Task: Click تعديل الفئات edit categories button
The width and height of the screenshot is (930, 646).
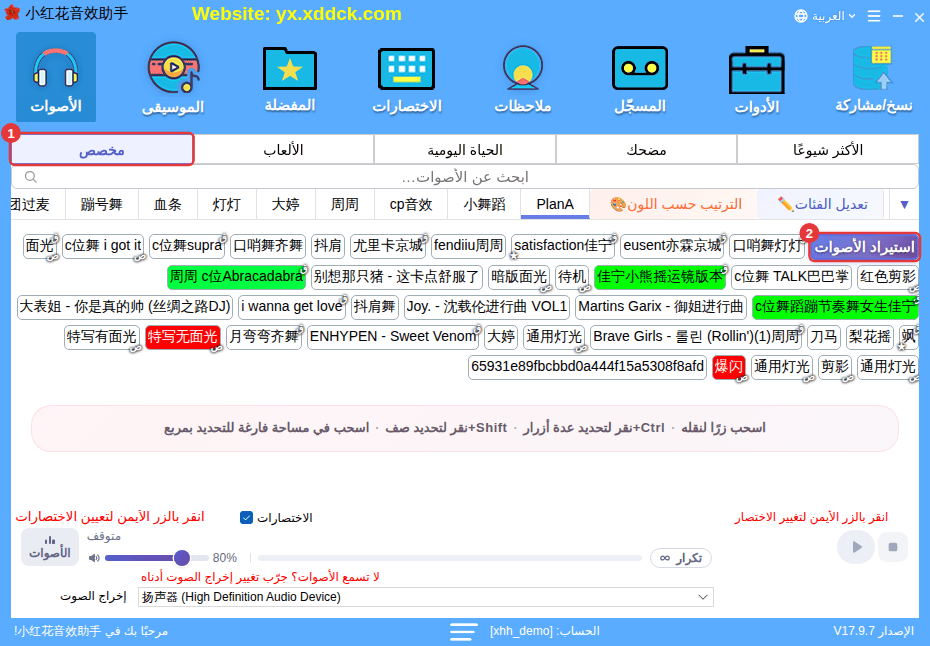Action: pos(822,205)
